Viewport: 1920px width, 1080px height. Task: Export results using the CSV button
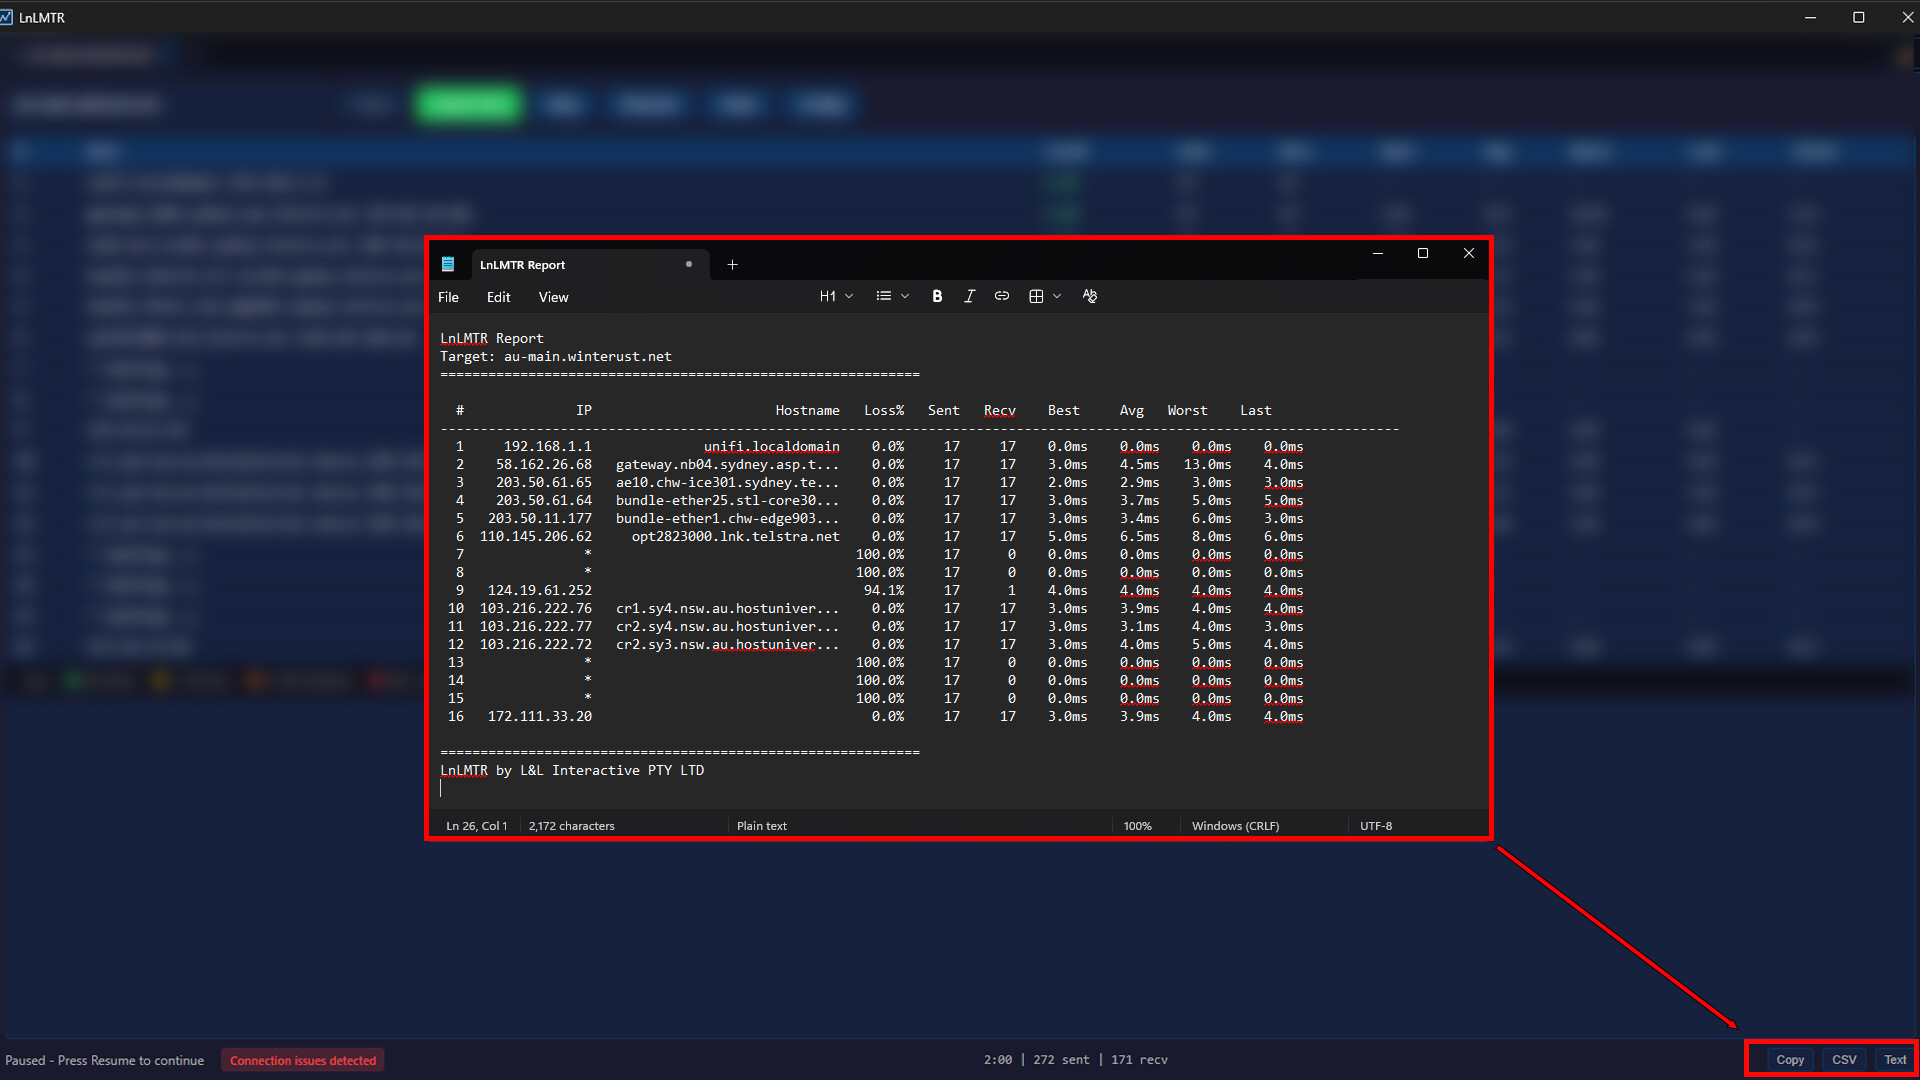(1843, 1059)
